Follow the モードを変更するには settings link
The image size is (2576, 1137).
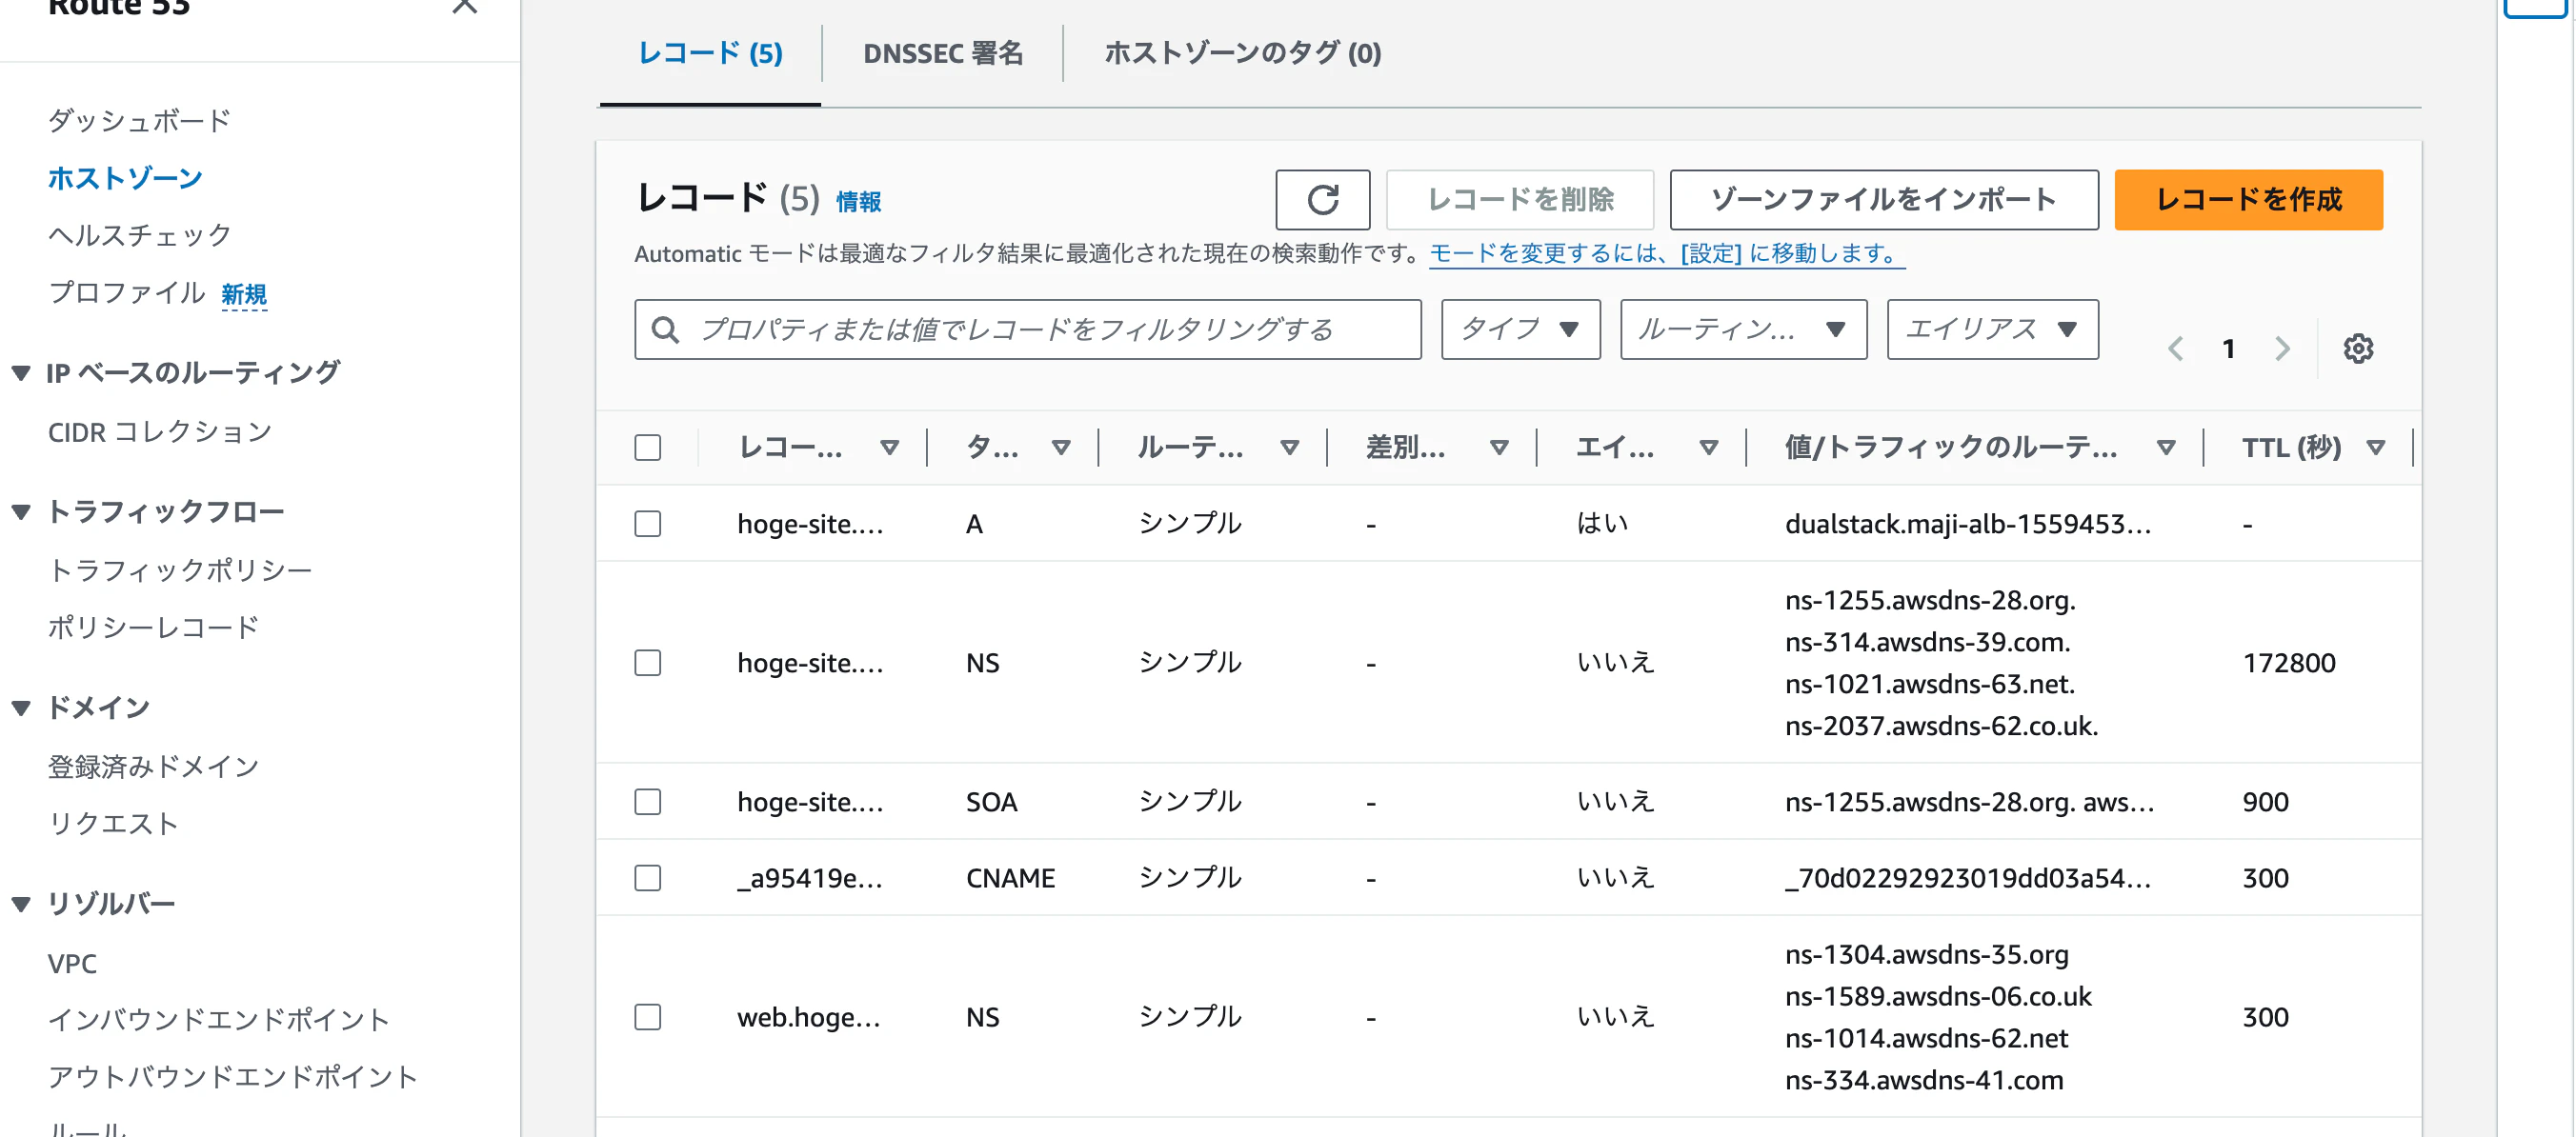pos(1666,253)
